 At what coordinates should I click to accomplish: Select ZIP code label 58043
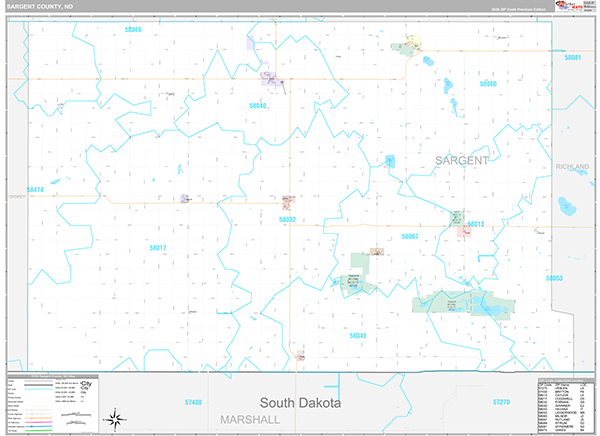click(x=358, y=336)
